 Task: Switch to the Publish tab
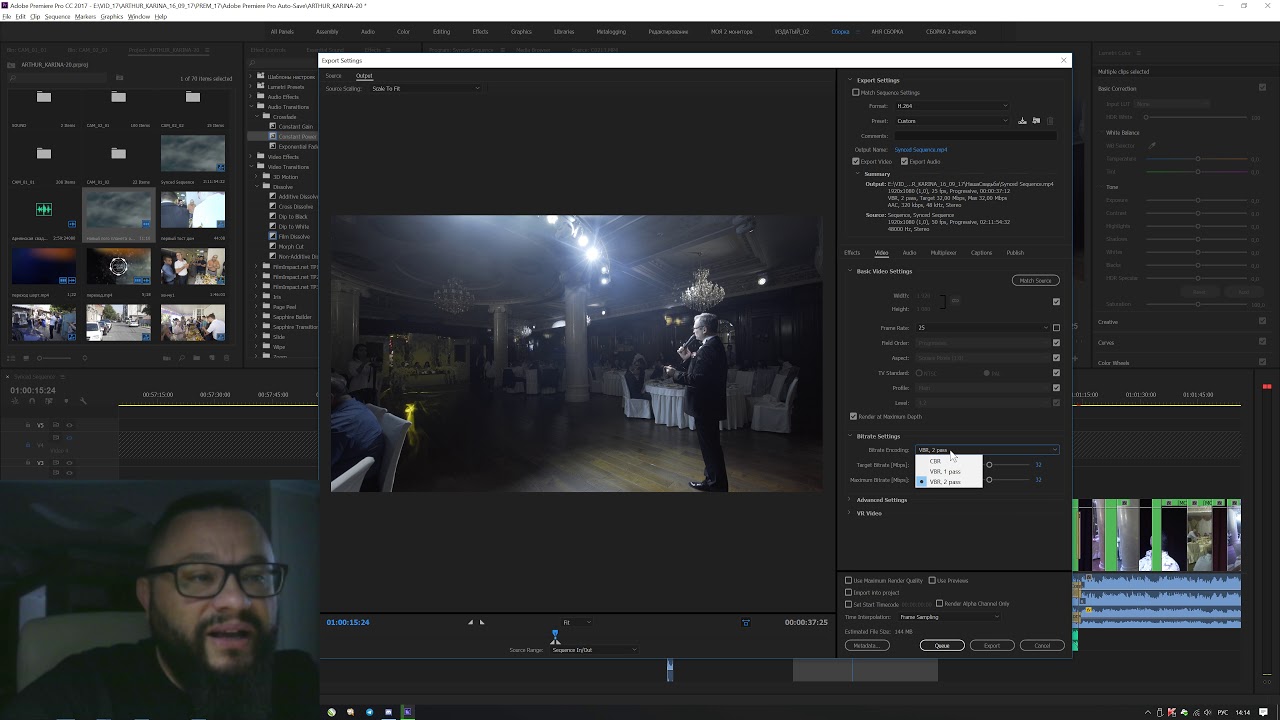click(1015, 253)
